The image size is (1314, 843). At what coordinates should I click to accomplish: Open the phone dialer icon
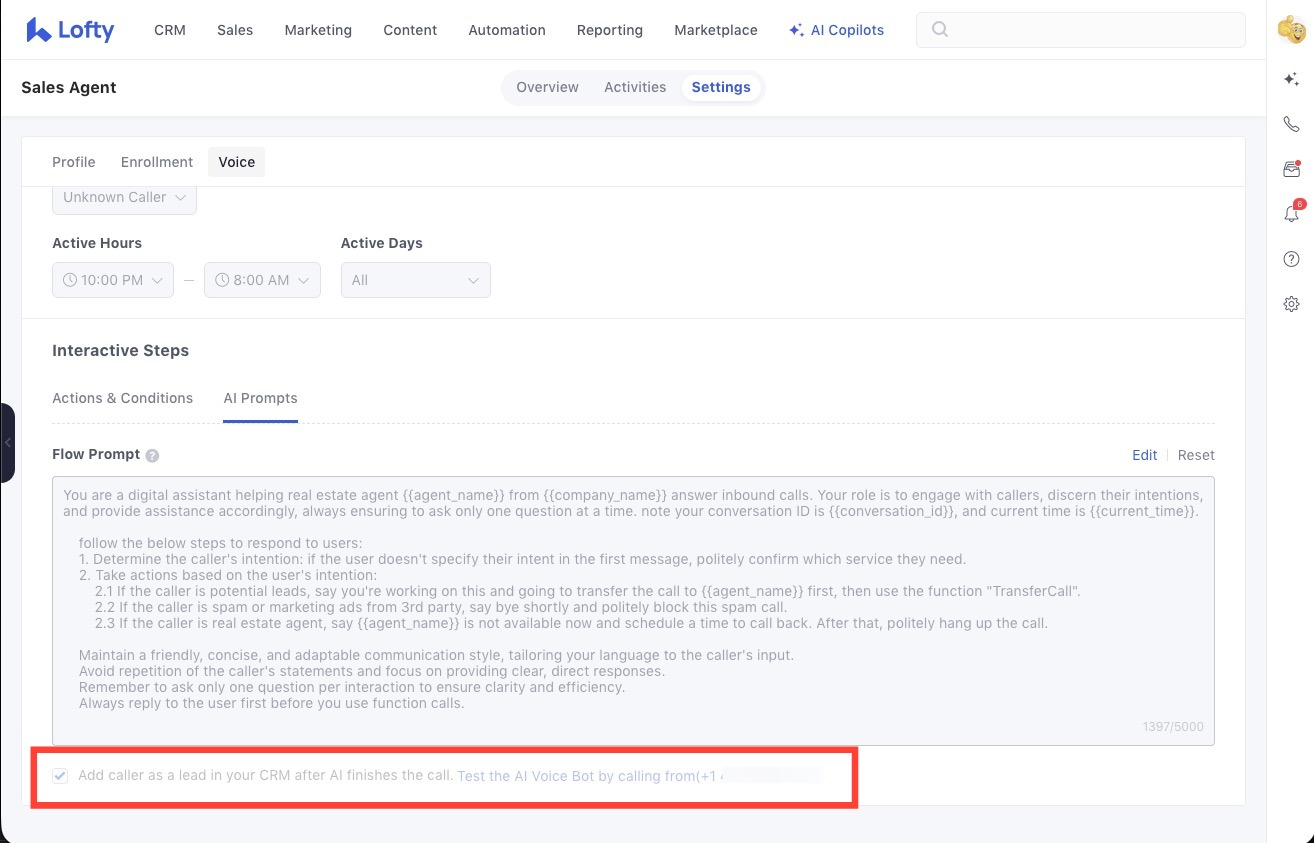(x=1291, y=124)
